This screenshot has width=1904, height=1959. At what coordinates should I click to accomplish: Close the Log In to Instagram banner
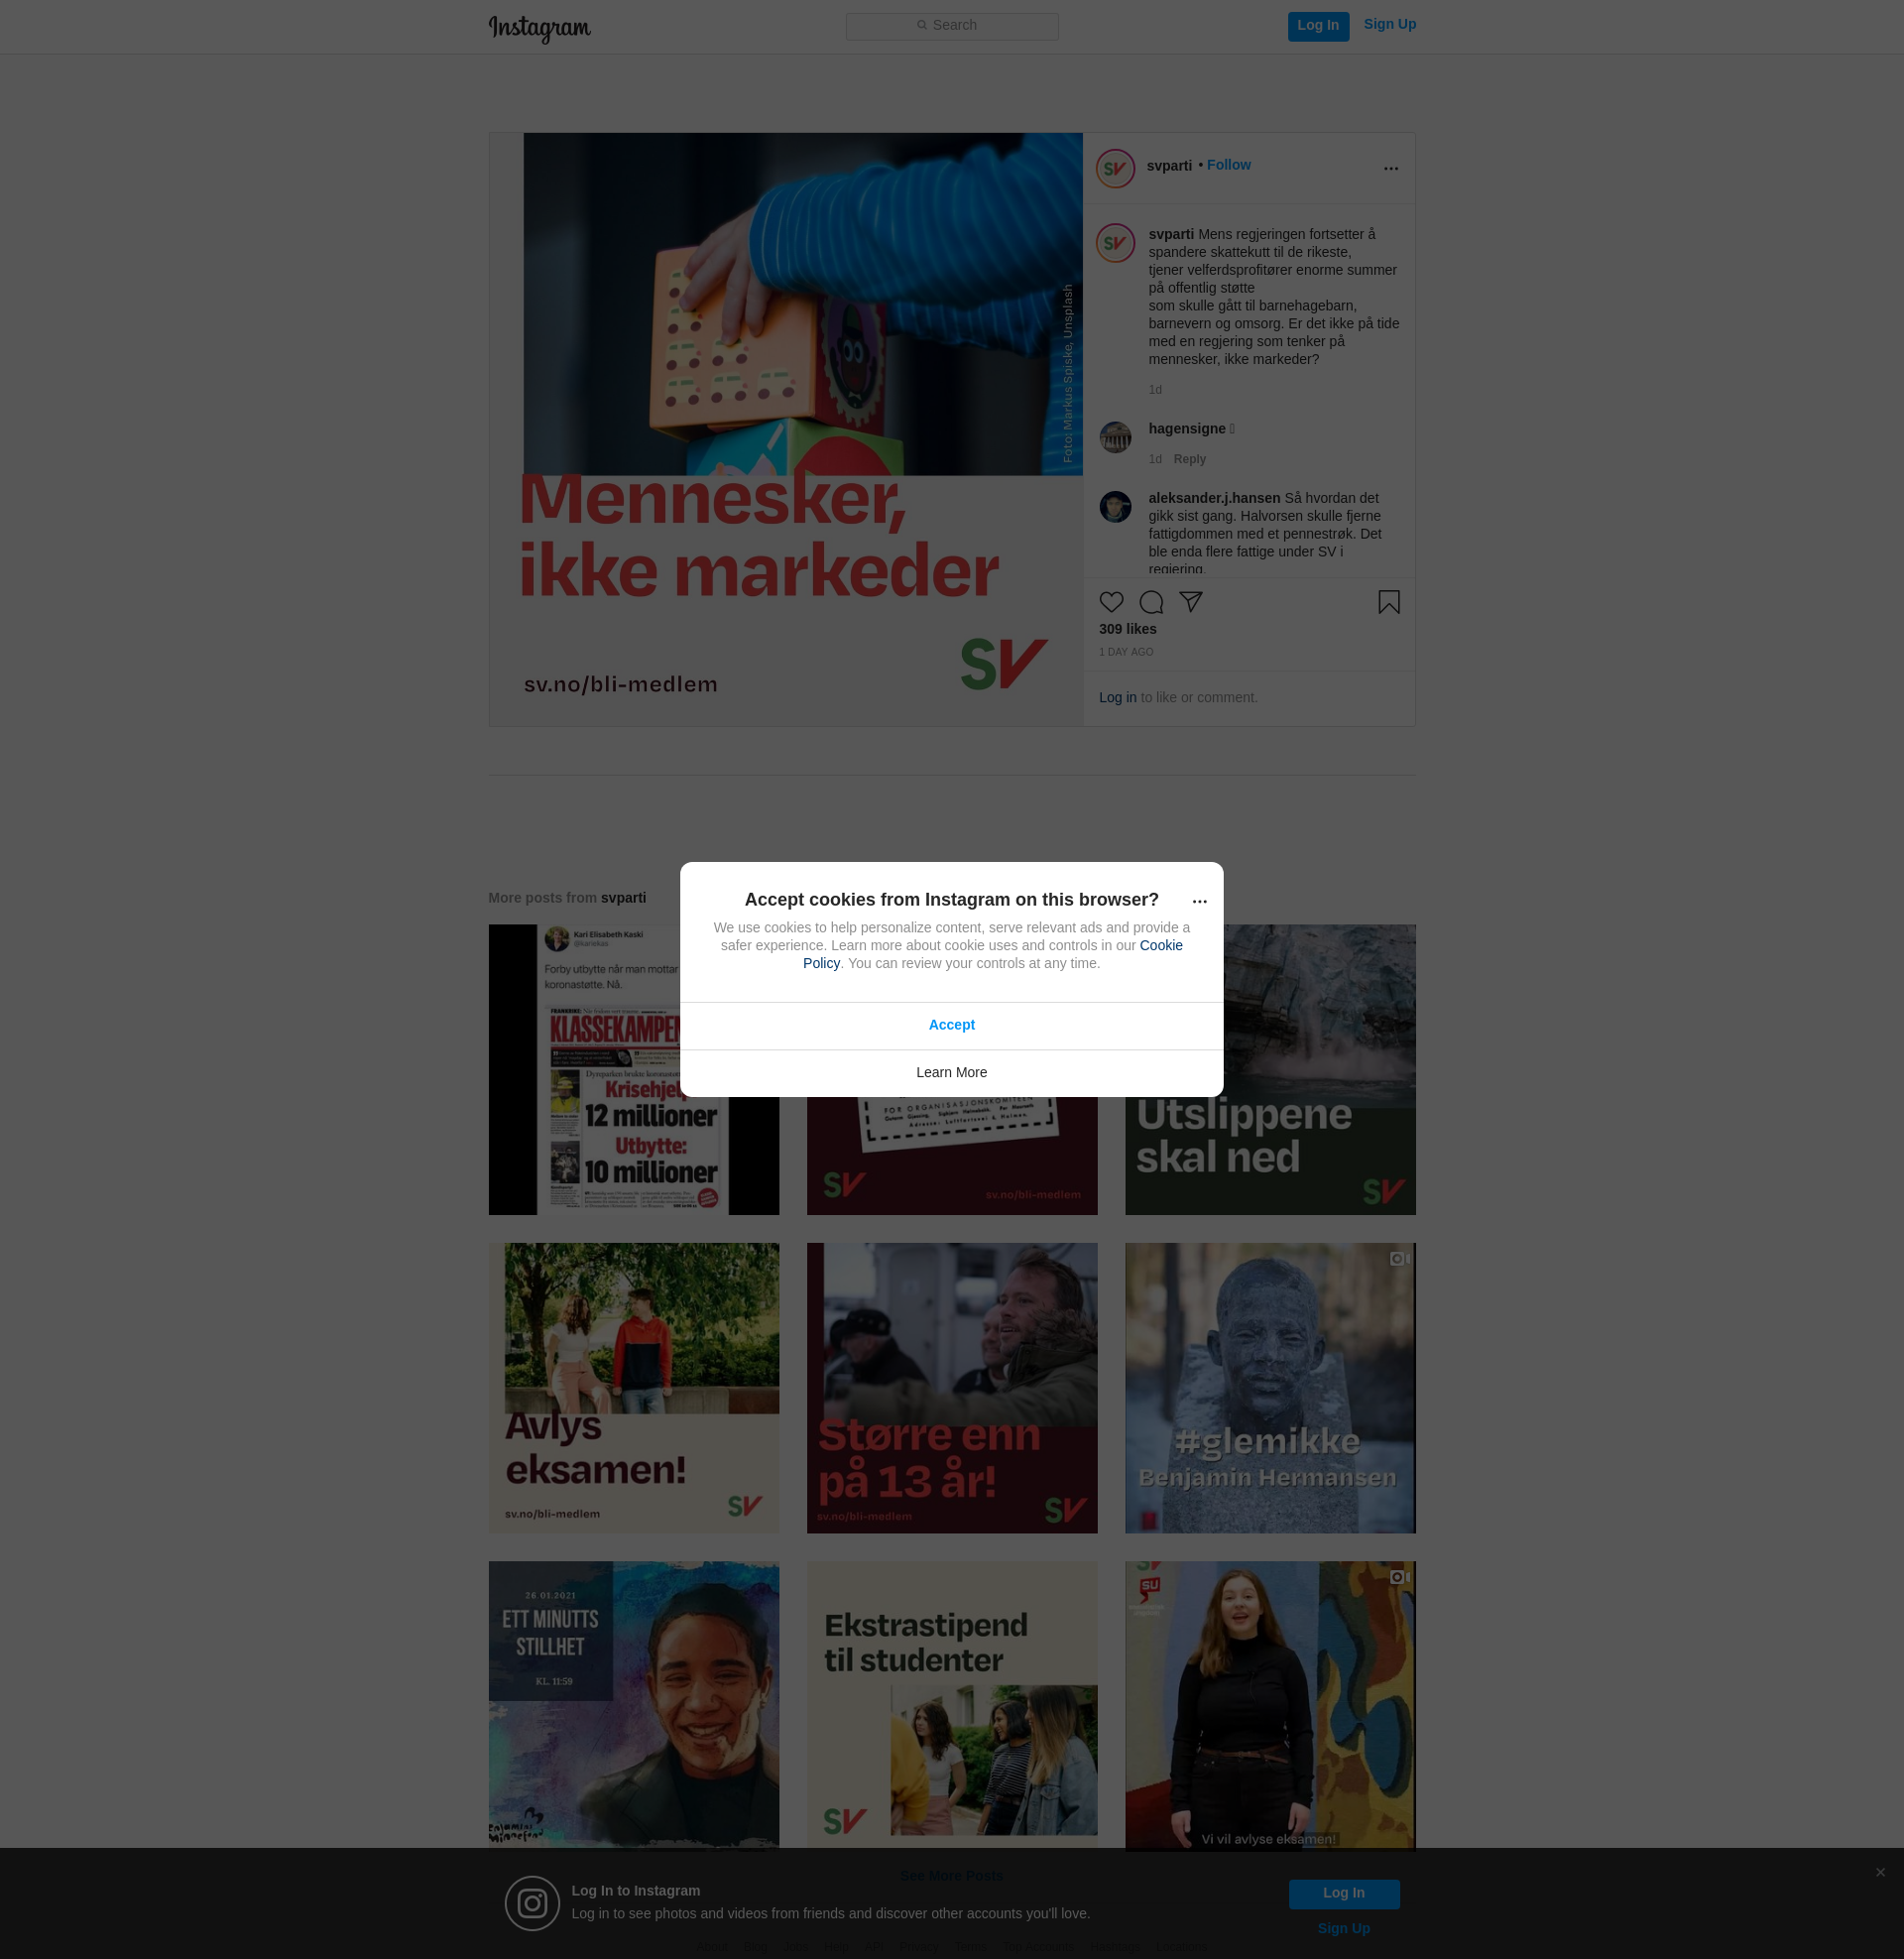[1880, 1872]
